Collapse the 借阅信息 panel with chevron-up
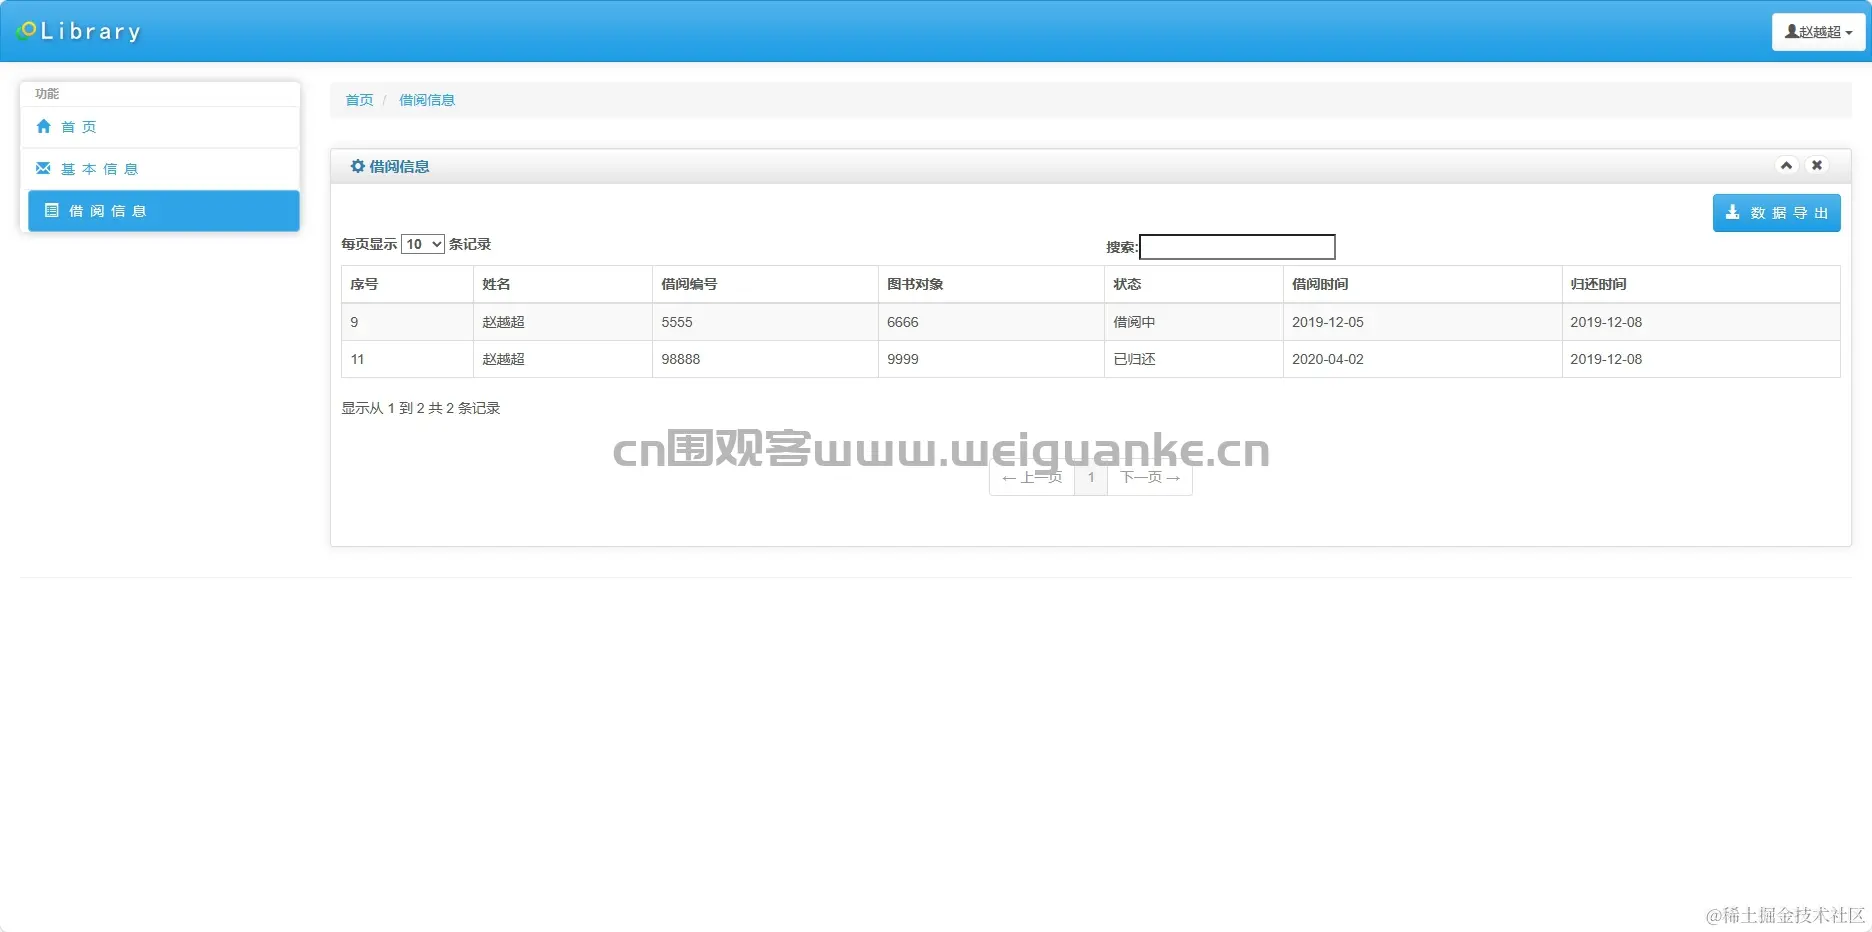Image resolution: width=1872 pixels, height=932 pixels. click(1786, 165)
